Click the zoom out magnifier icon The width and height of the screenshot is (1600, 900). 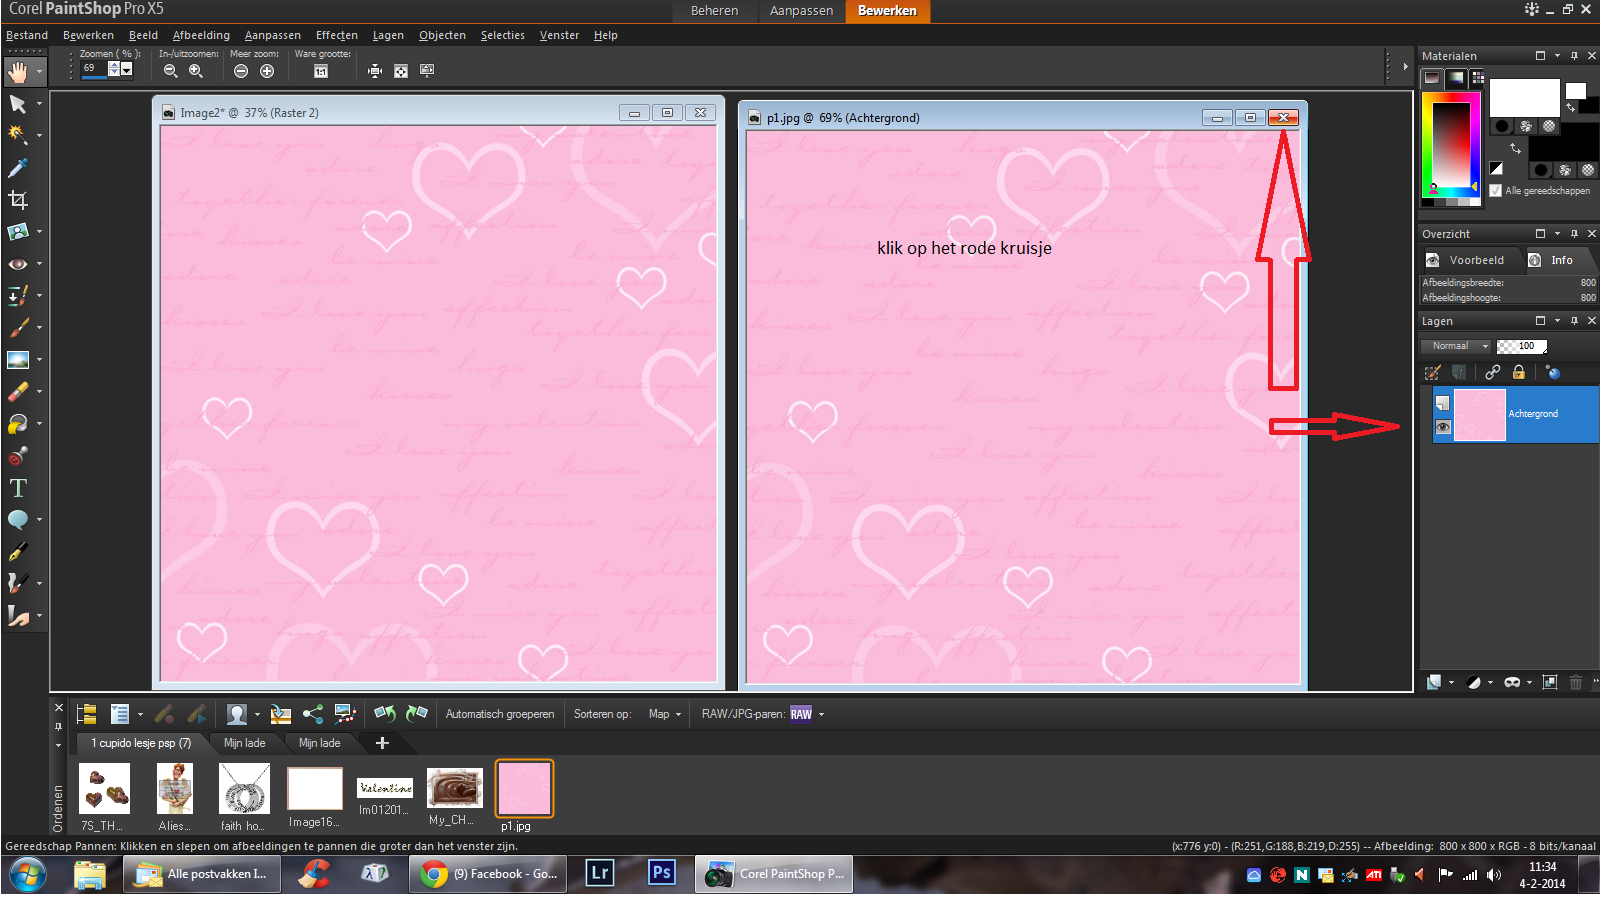[x=171, y=71]
